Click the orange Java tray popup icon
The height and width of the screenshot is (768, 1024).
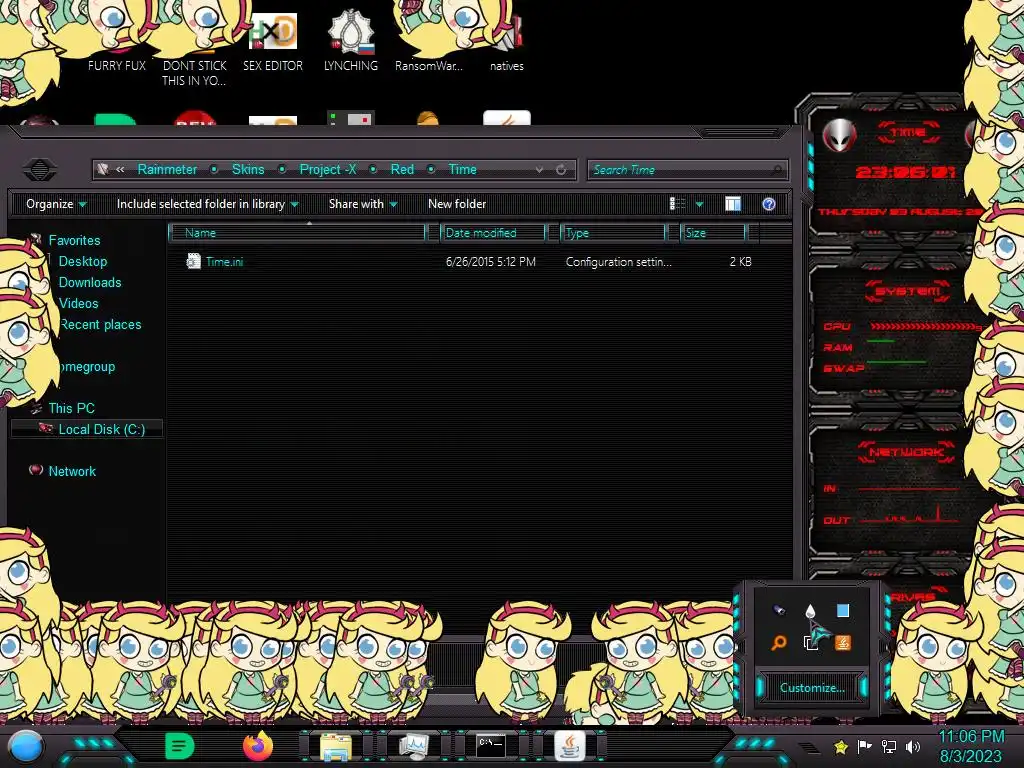point(842,643)
